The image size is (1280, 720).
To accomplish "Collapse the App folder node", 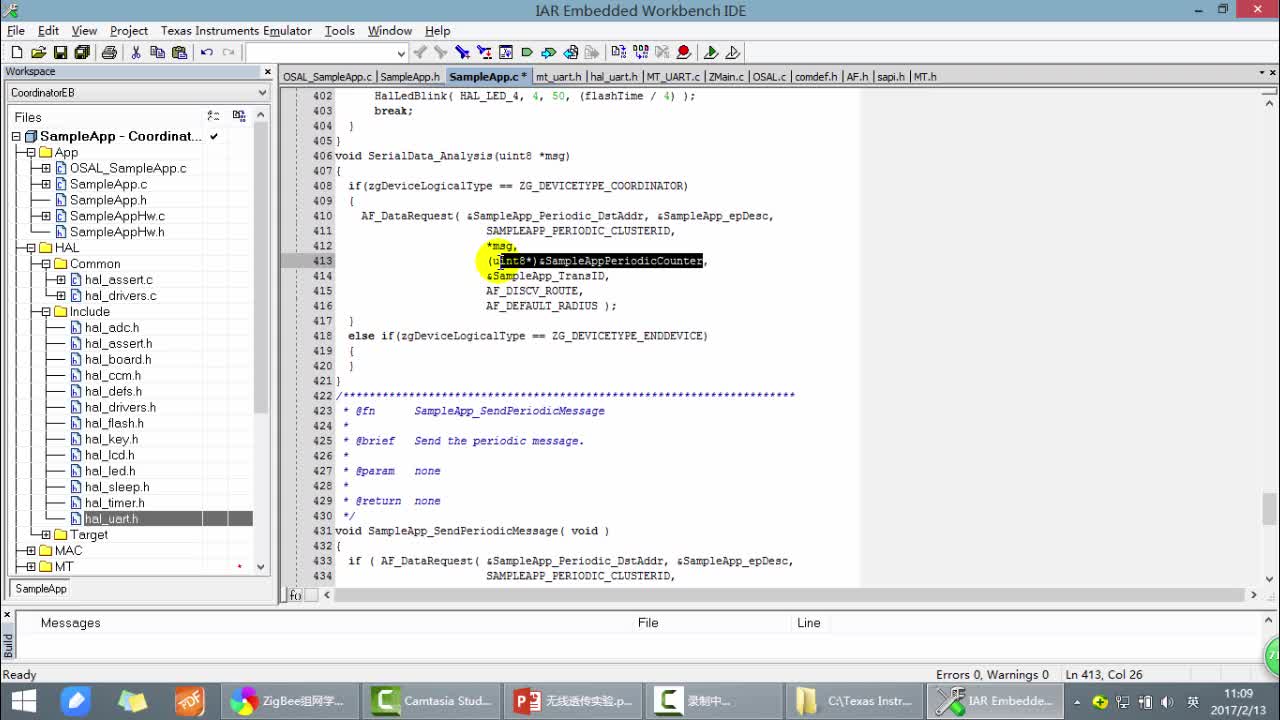I will coord(31,152).
